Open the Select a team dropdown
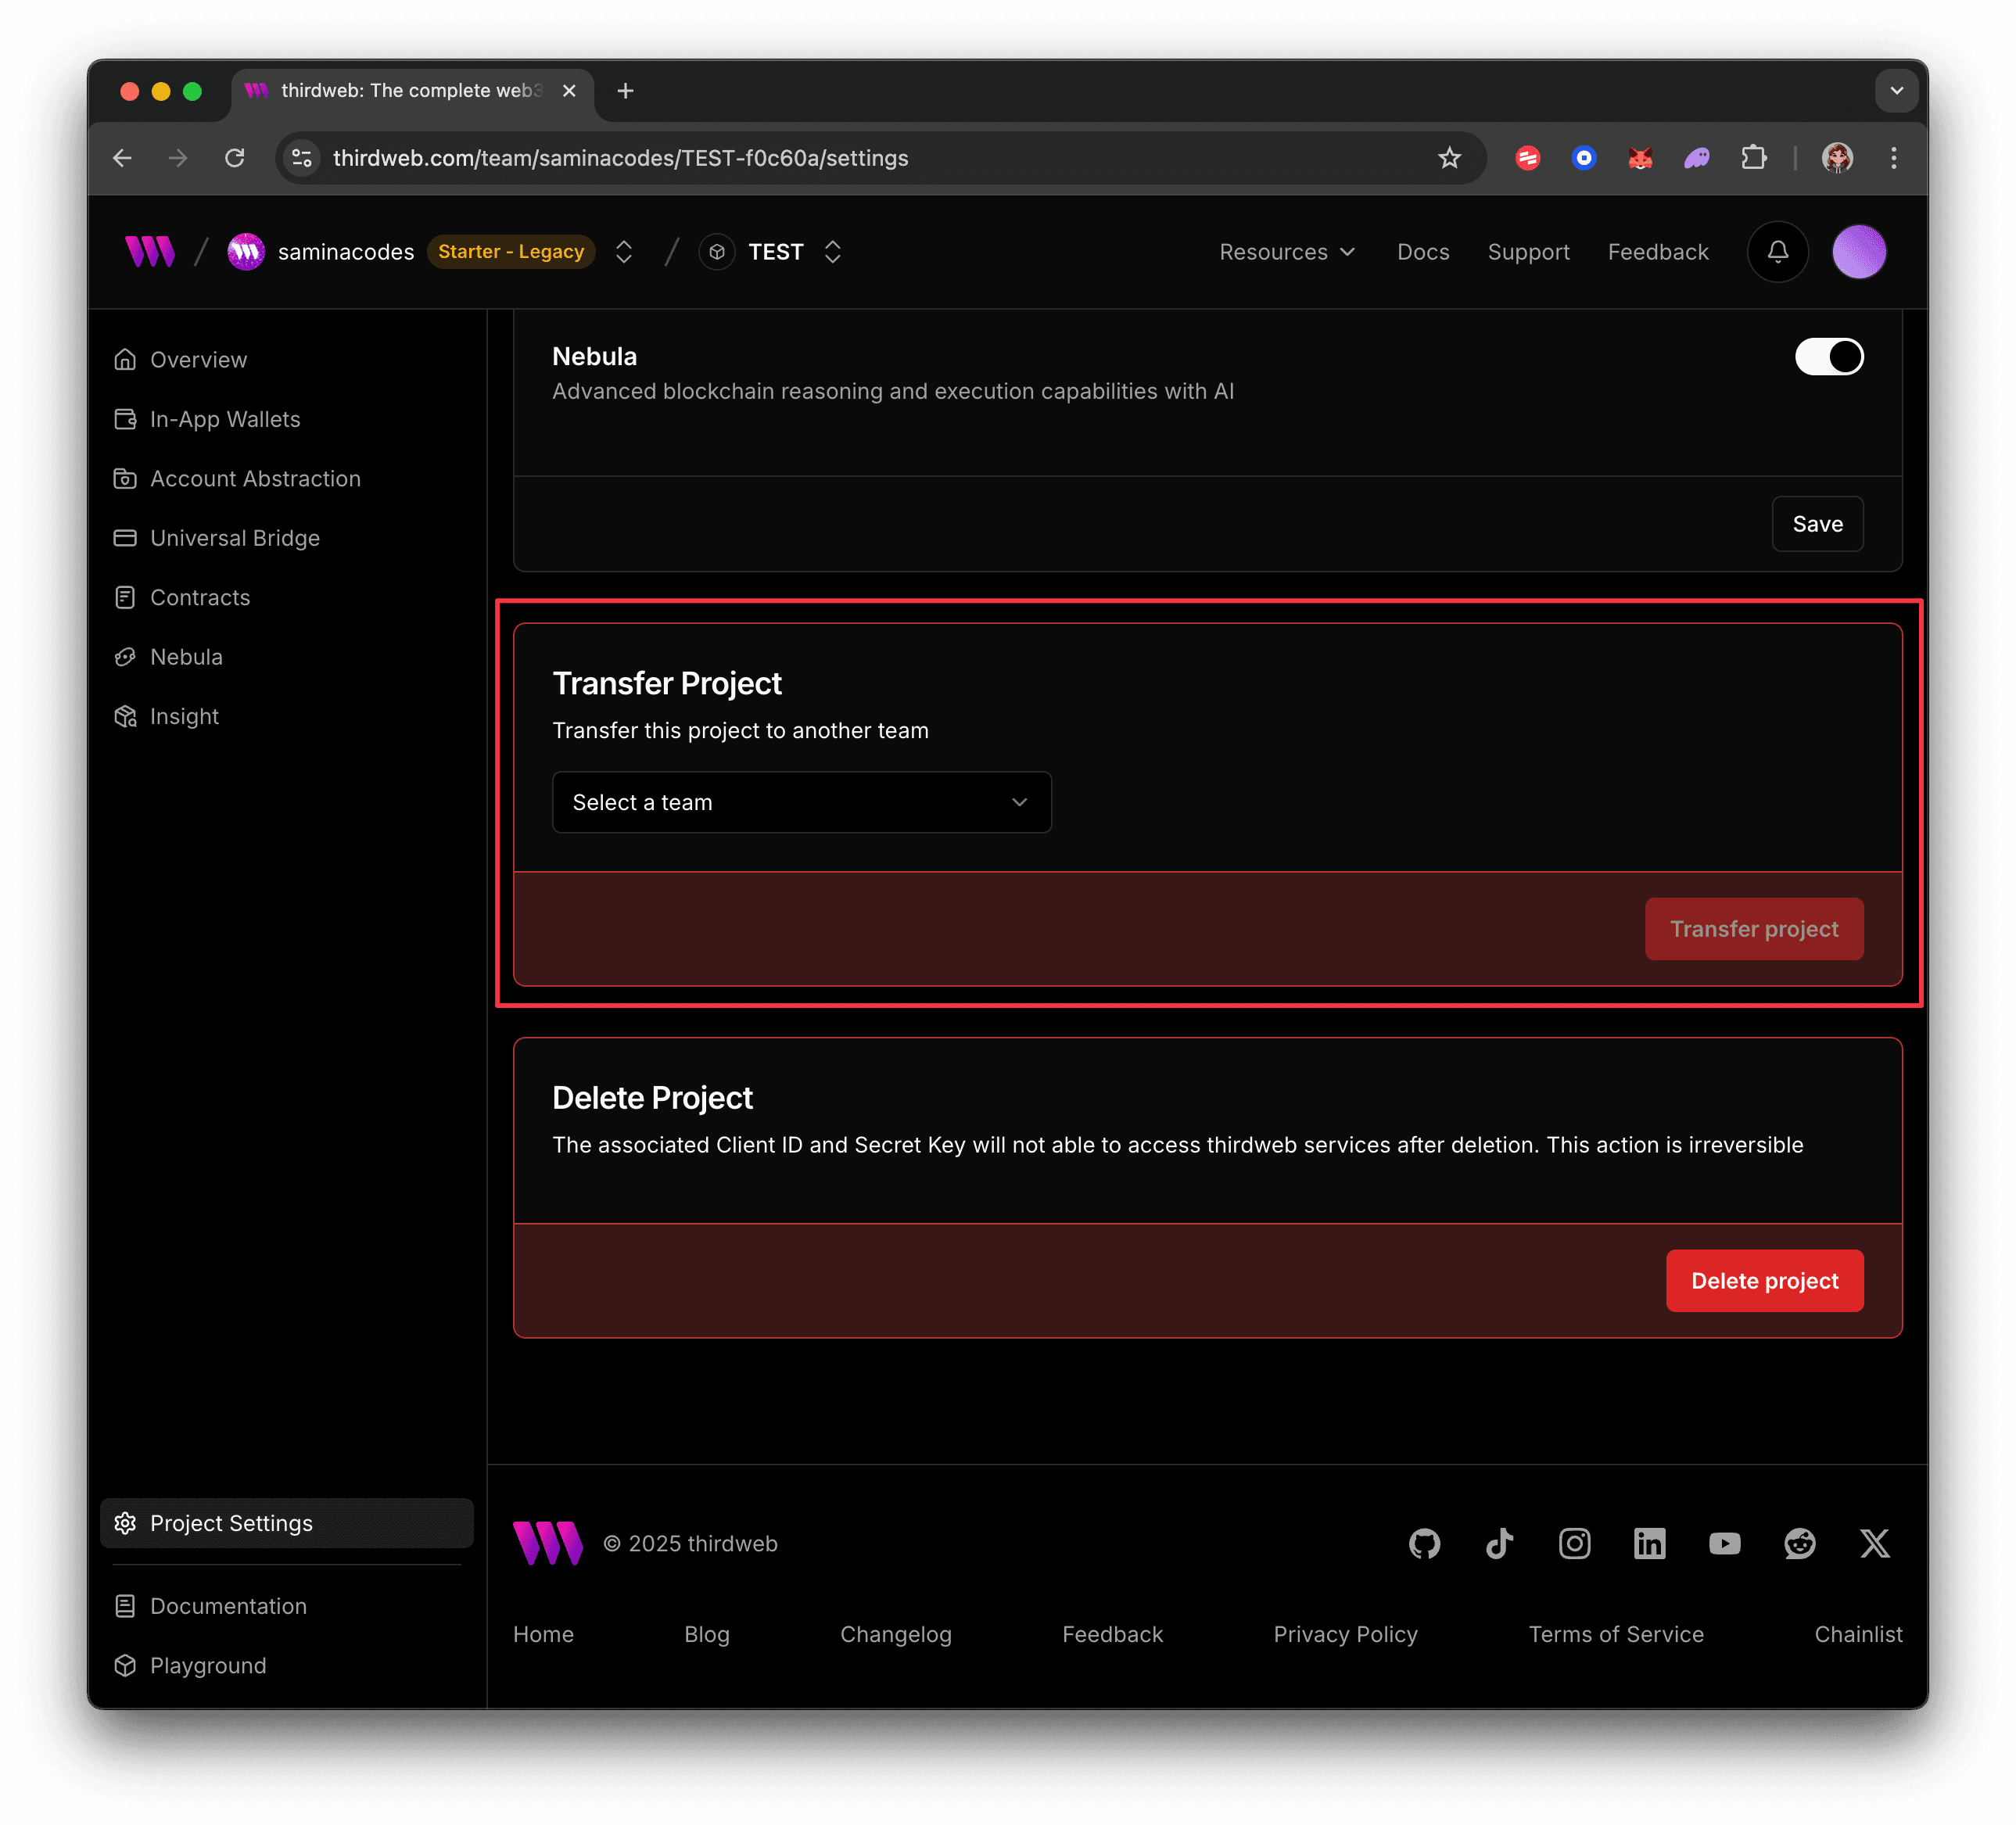2016x1825 pixels. click(x=801, y=802)
